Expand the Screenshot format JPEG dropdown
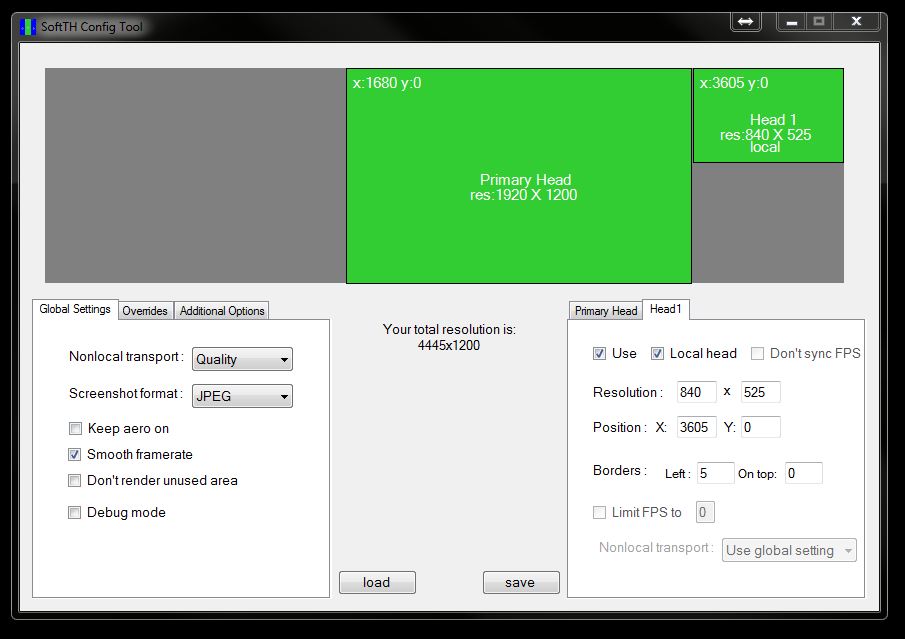Image resolution: width=905 pixels, height=639 pixels. click(x=242, y=397)
